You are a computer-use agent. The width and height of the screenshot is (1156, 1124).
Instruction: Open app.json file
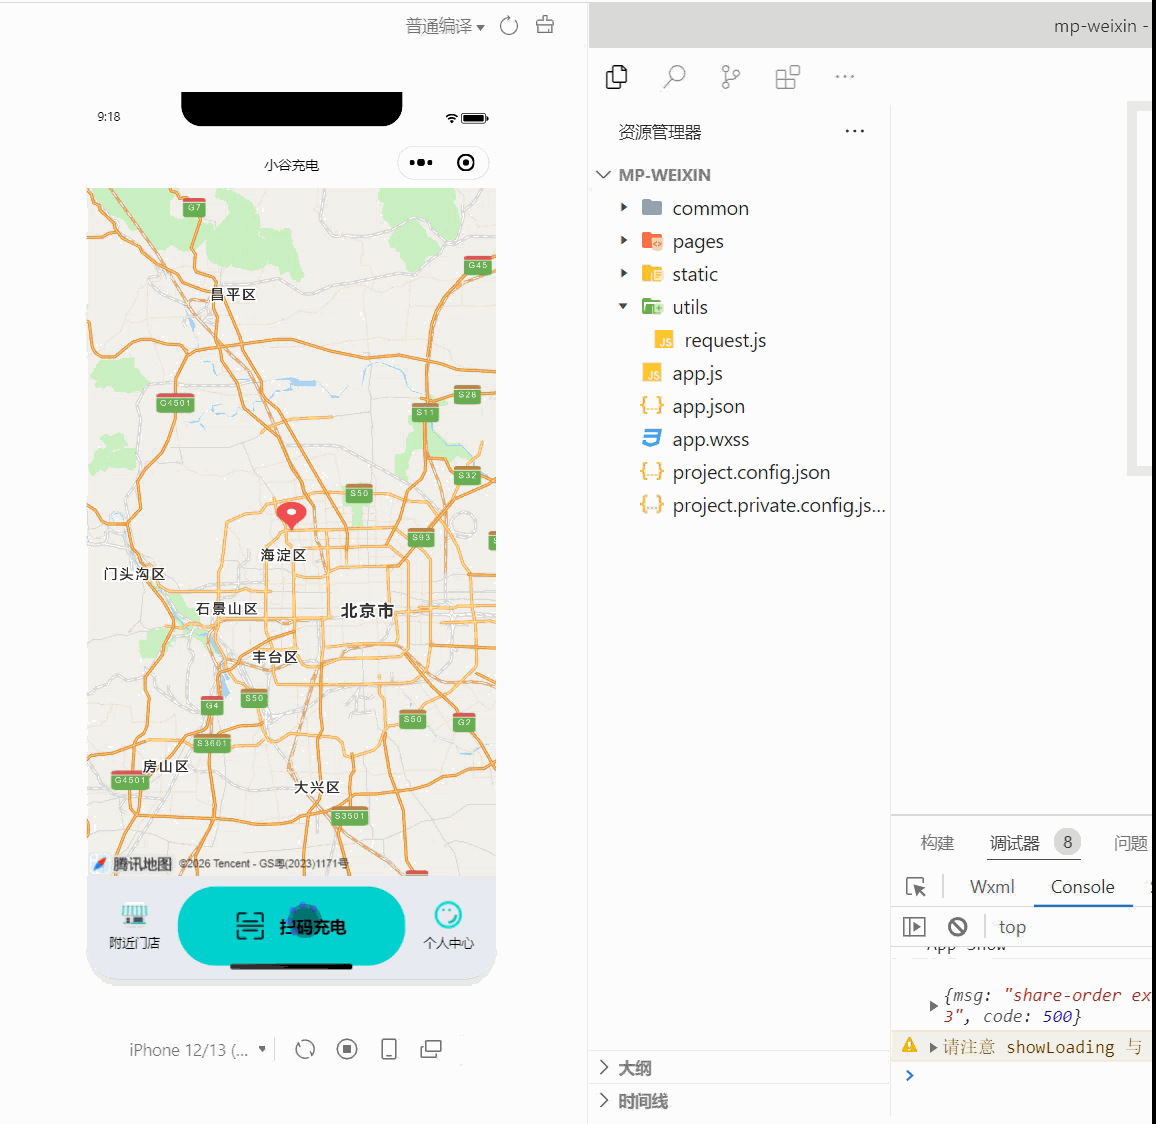pyautogui.click(x=708, y=406)
